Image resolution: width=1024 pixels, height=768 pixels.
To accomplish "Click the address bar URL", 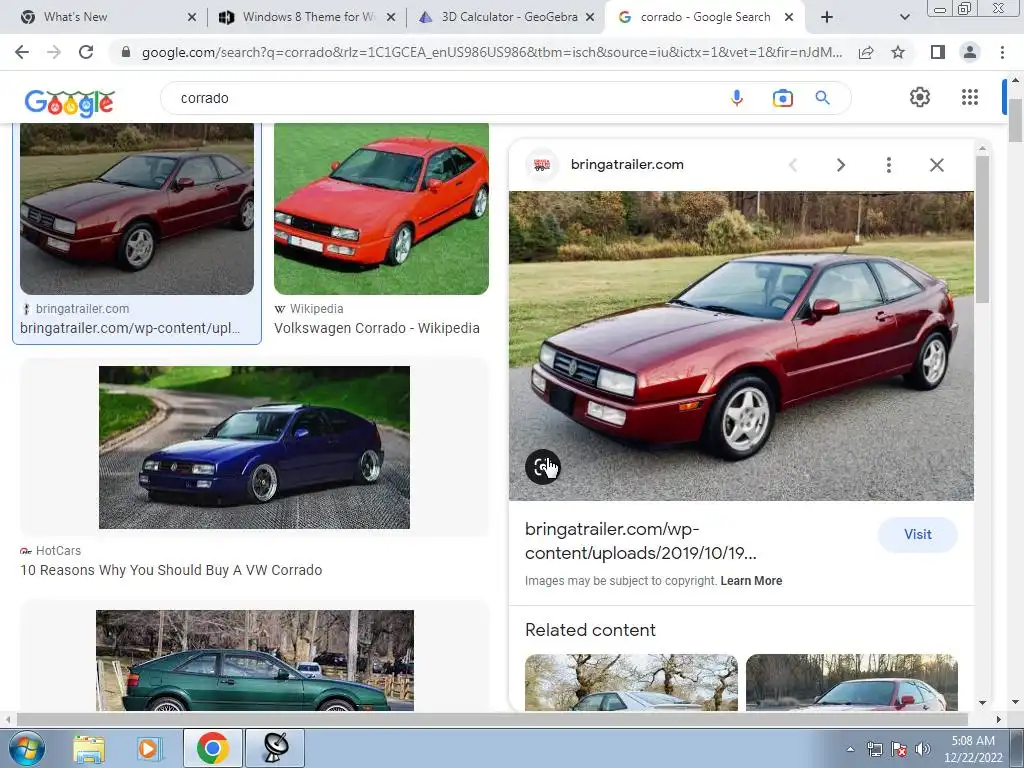I will pyautogui.click(x=491, y=52).
